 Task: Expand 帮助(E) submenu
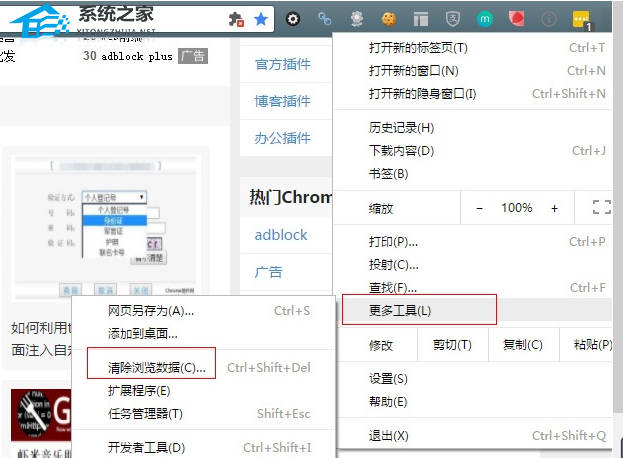coord(472,402)
